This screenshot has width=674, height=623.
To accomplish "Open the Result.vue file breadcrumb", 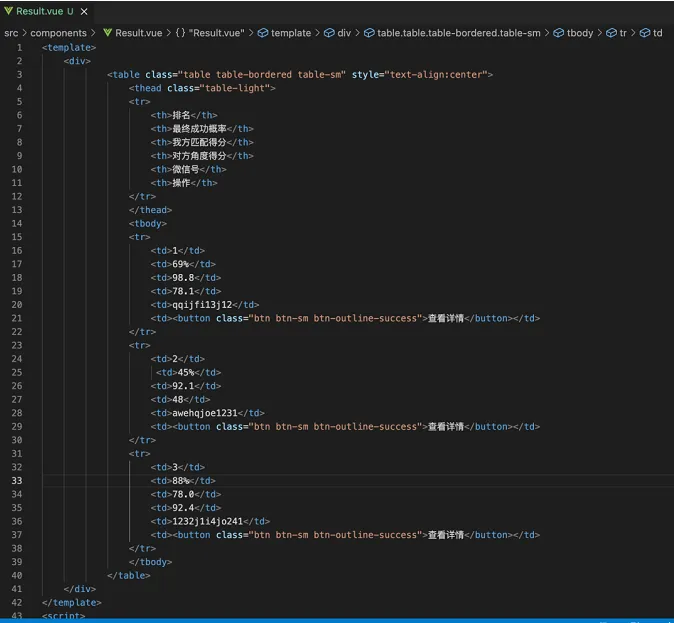I will click(138, 33).
